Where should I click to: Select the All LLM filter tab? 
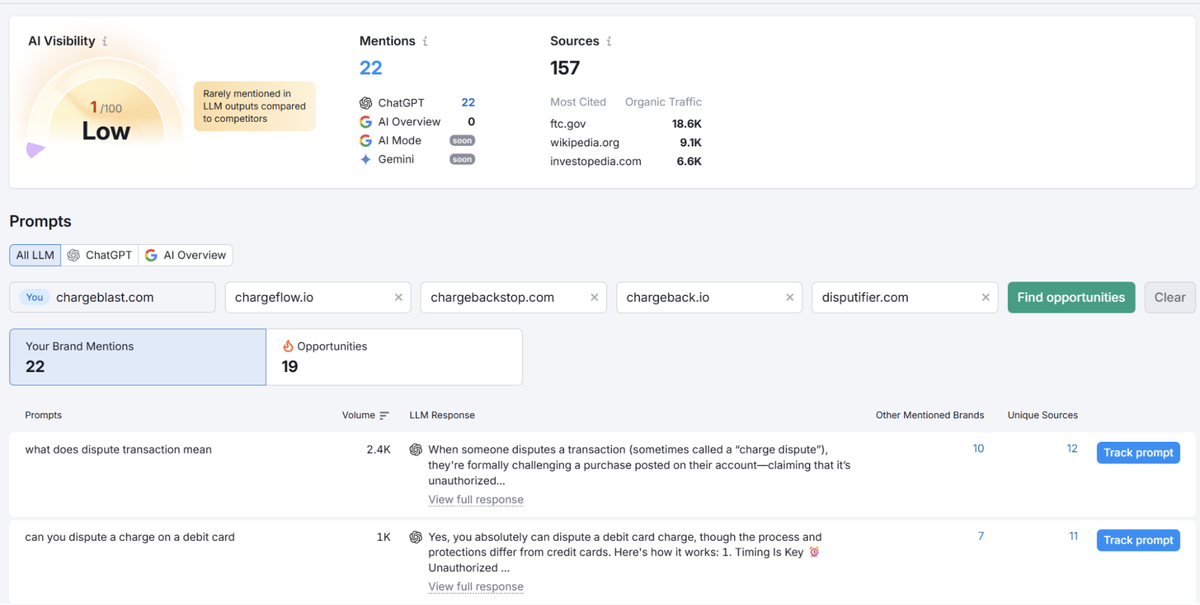[35, 255]
